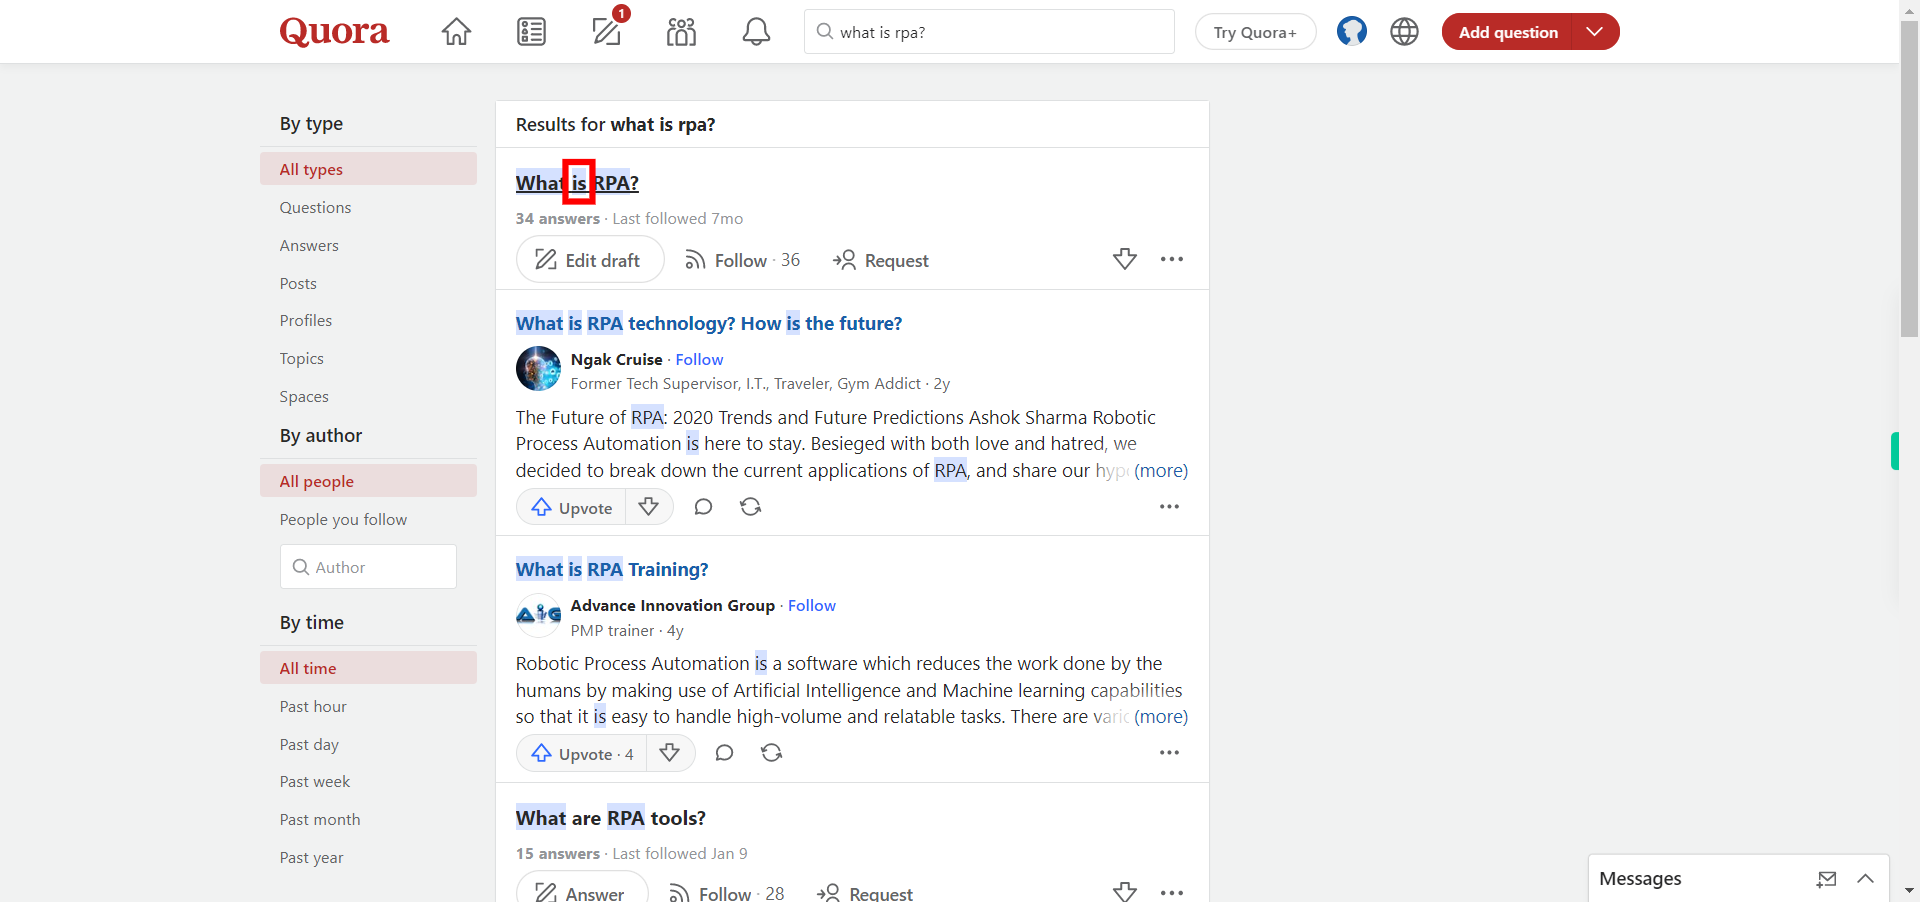Expand (more) on Ngak Cruise's answer
The image size is (1920, 902).
point(1161,470)
